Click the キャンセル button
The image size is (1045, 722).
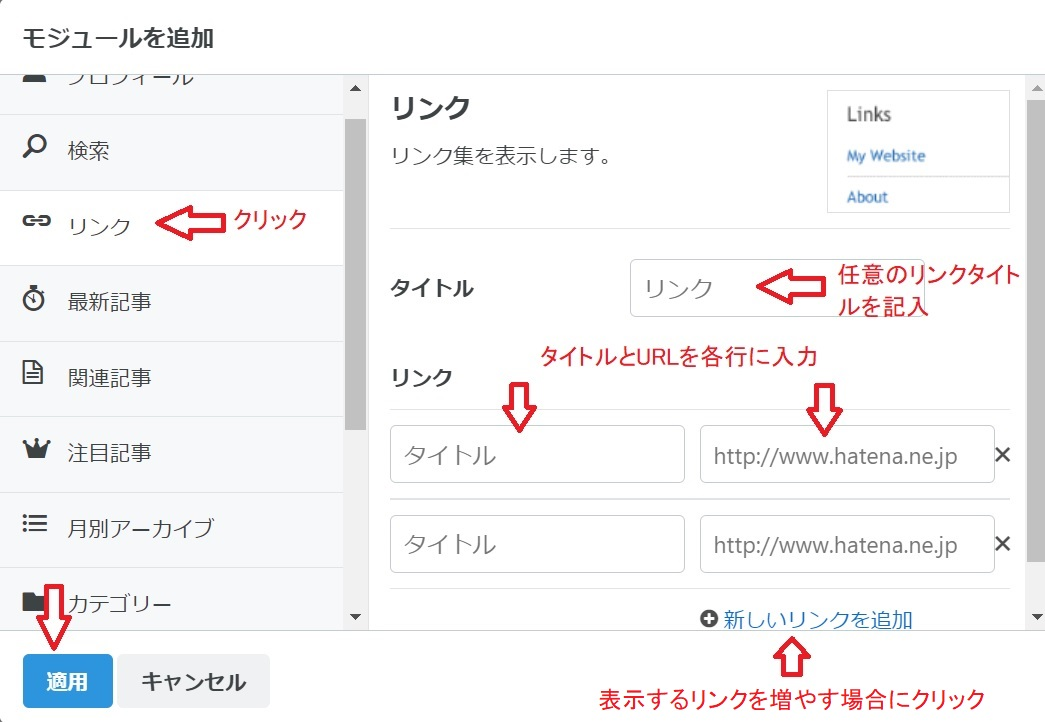pos(193,680)
